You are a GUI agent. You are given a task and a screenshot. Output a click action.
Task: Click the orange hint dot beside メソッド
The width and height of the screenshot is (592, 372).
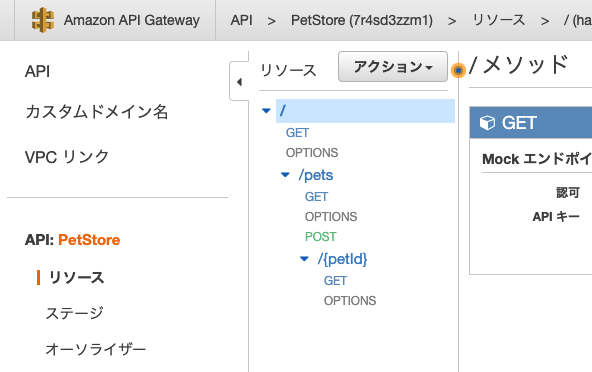click(458, 70)
